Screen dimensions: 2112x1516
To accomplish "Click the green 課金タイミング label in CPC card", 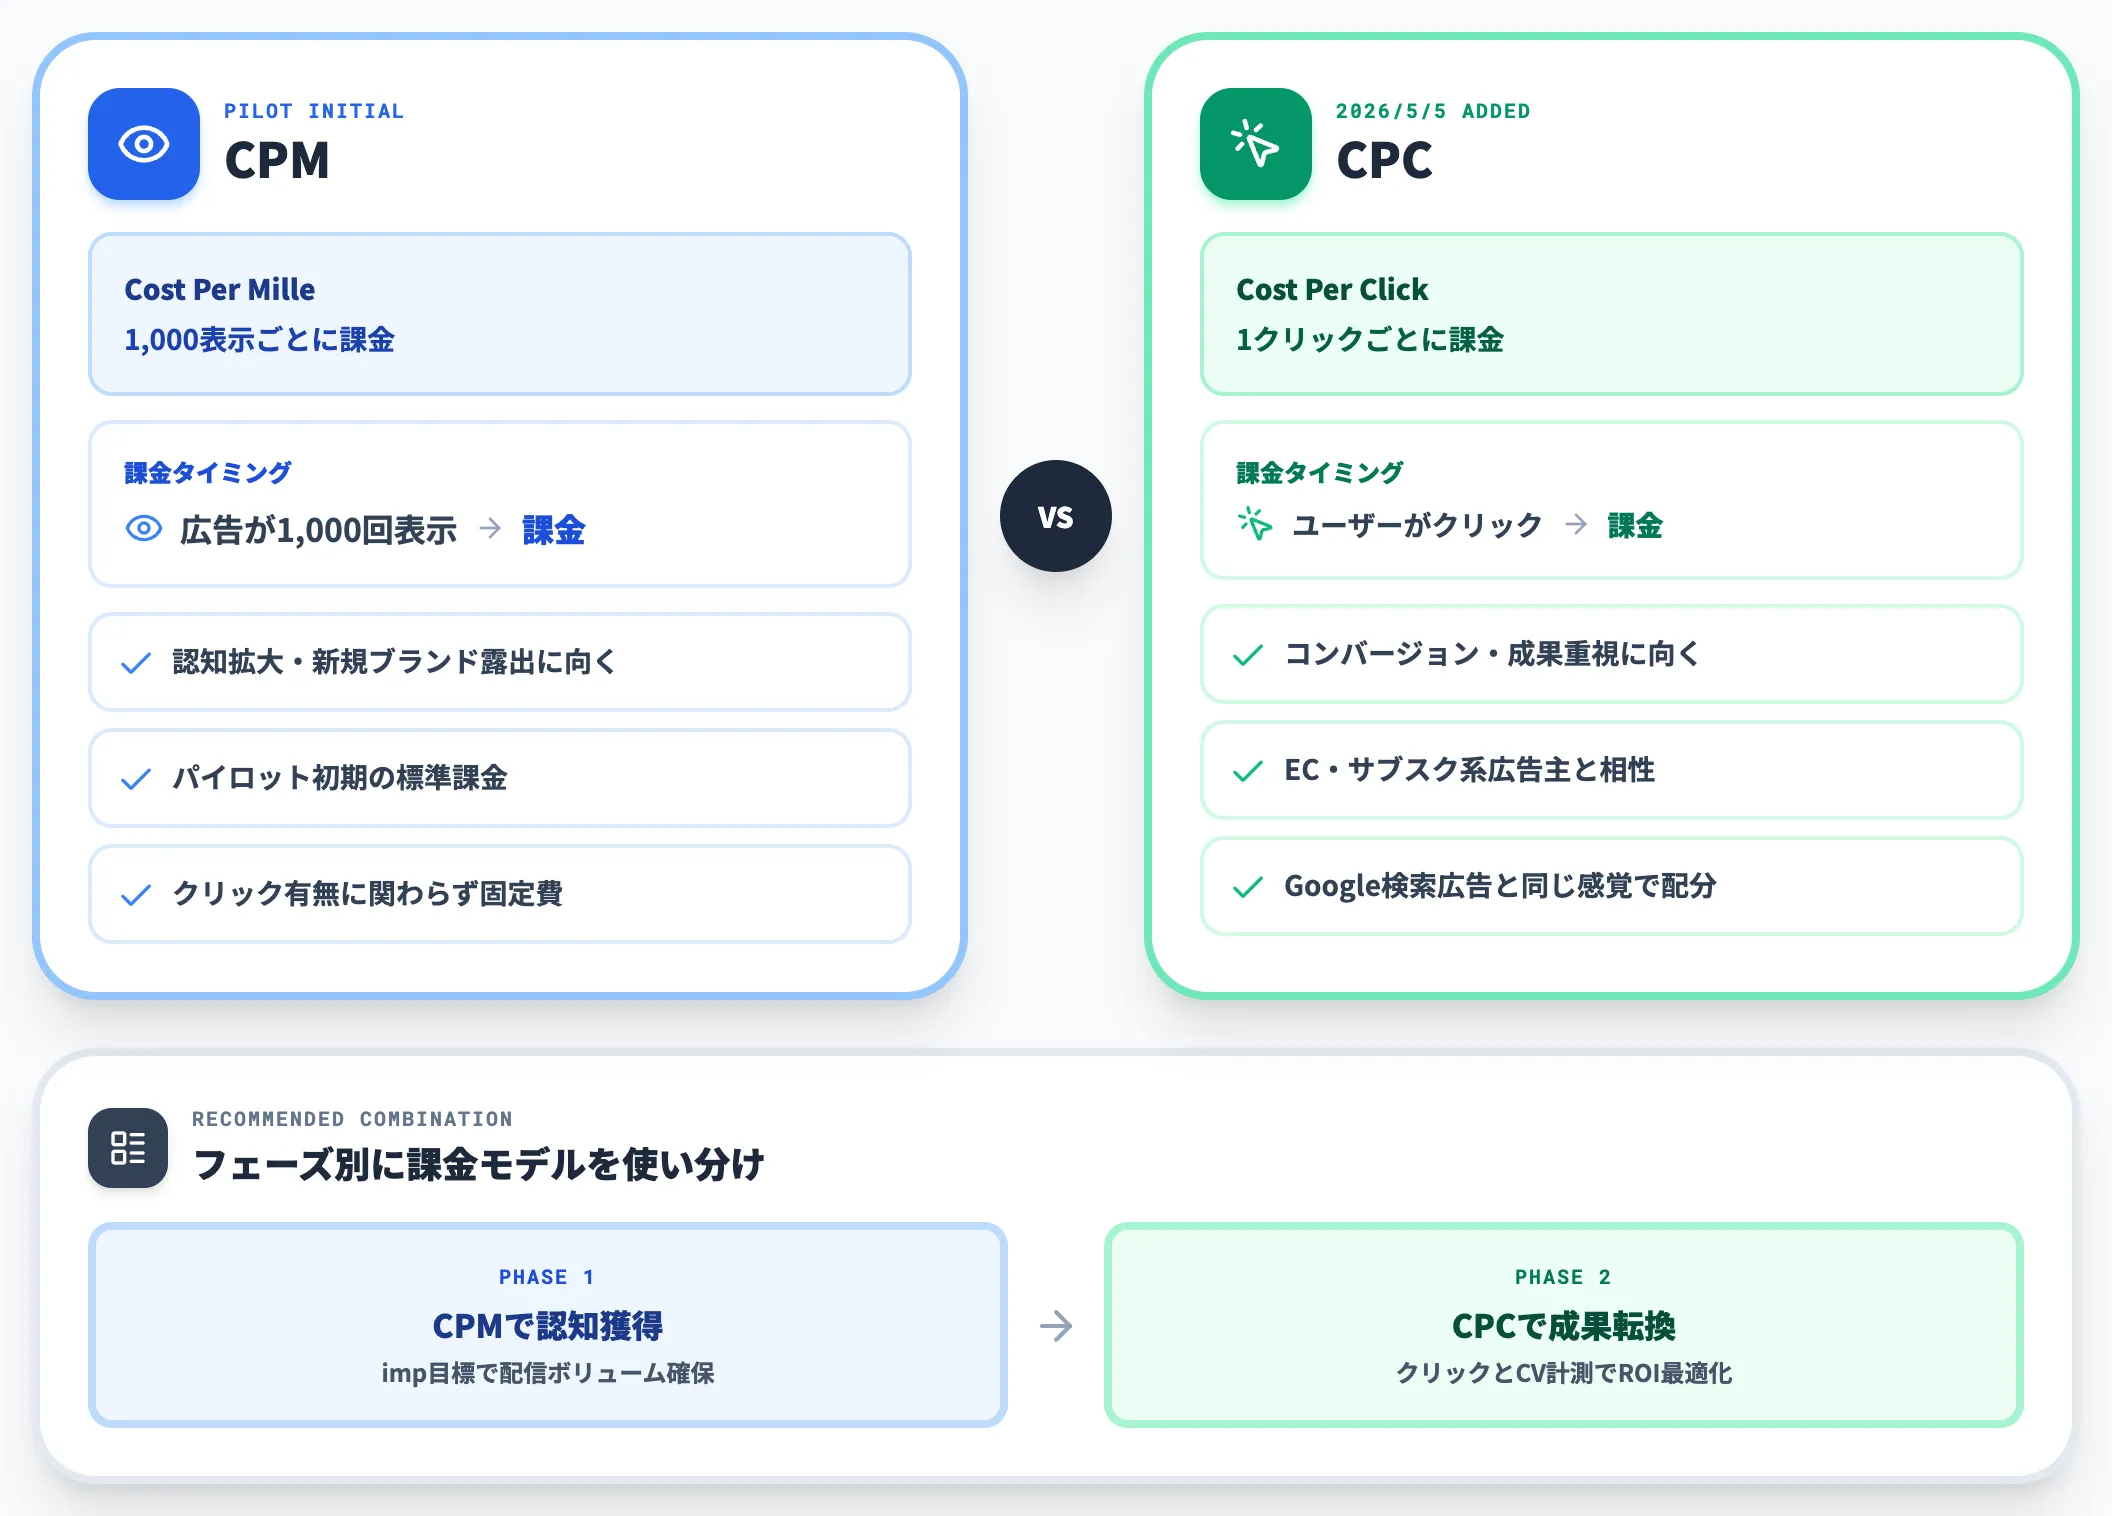I will tap(1320, 472).
